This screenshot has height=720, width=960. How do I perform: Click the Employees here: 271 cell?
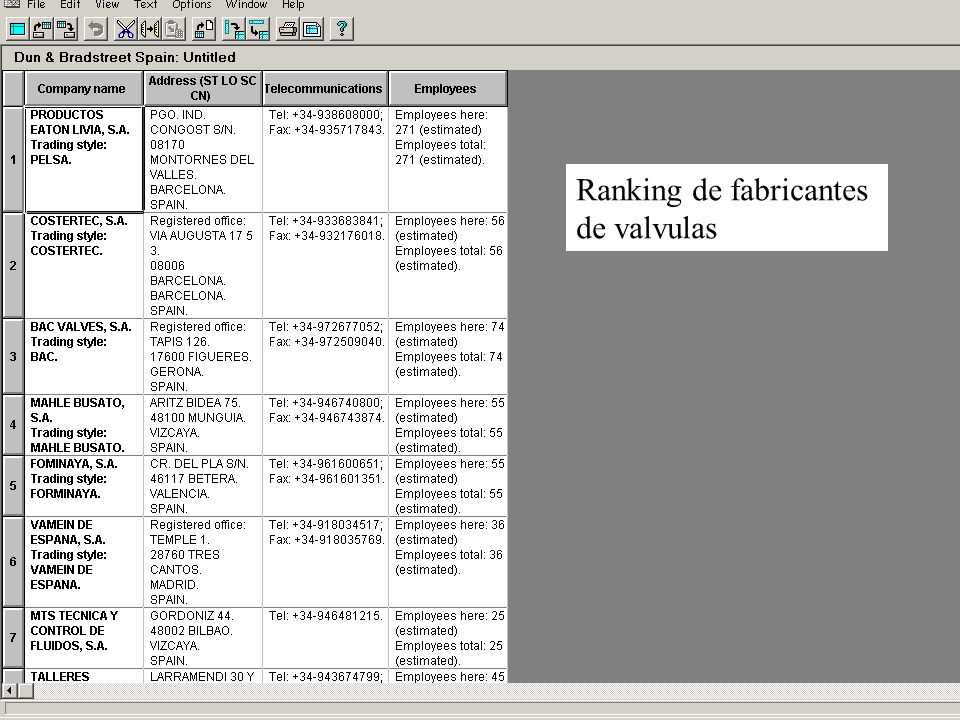[448, 159]
